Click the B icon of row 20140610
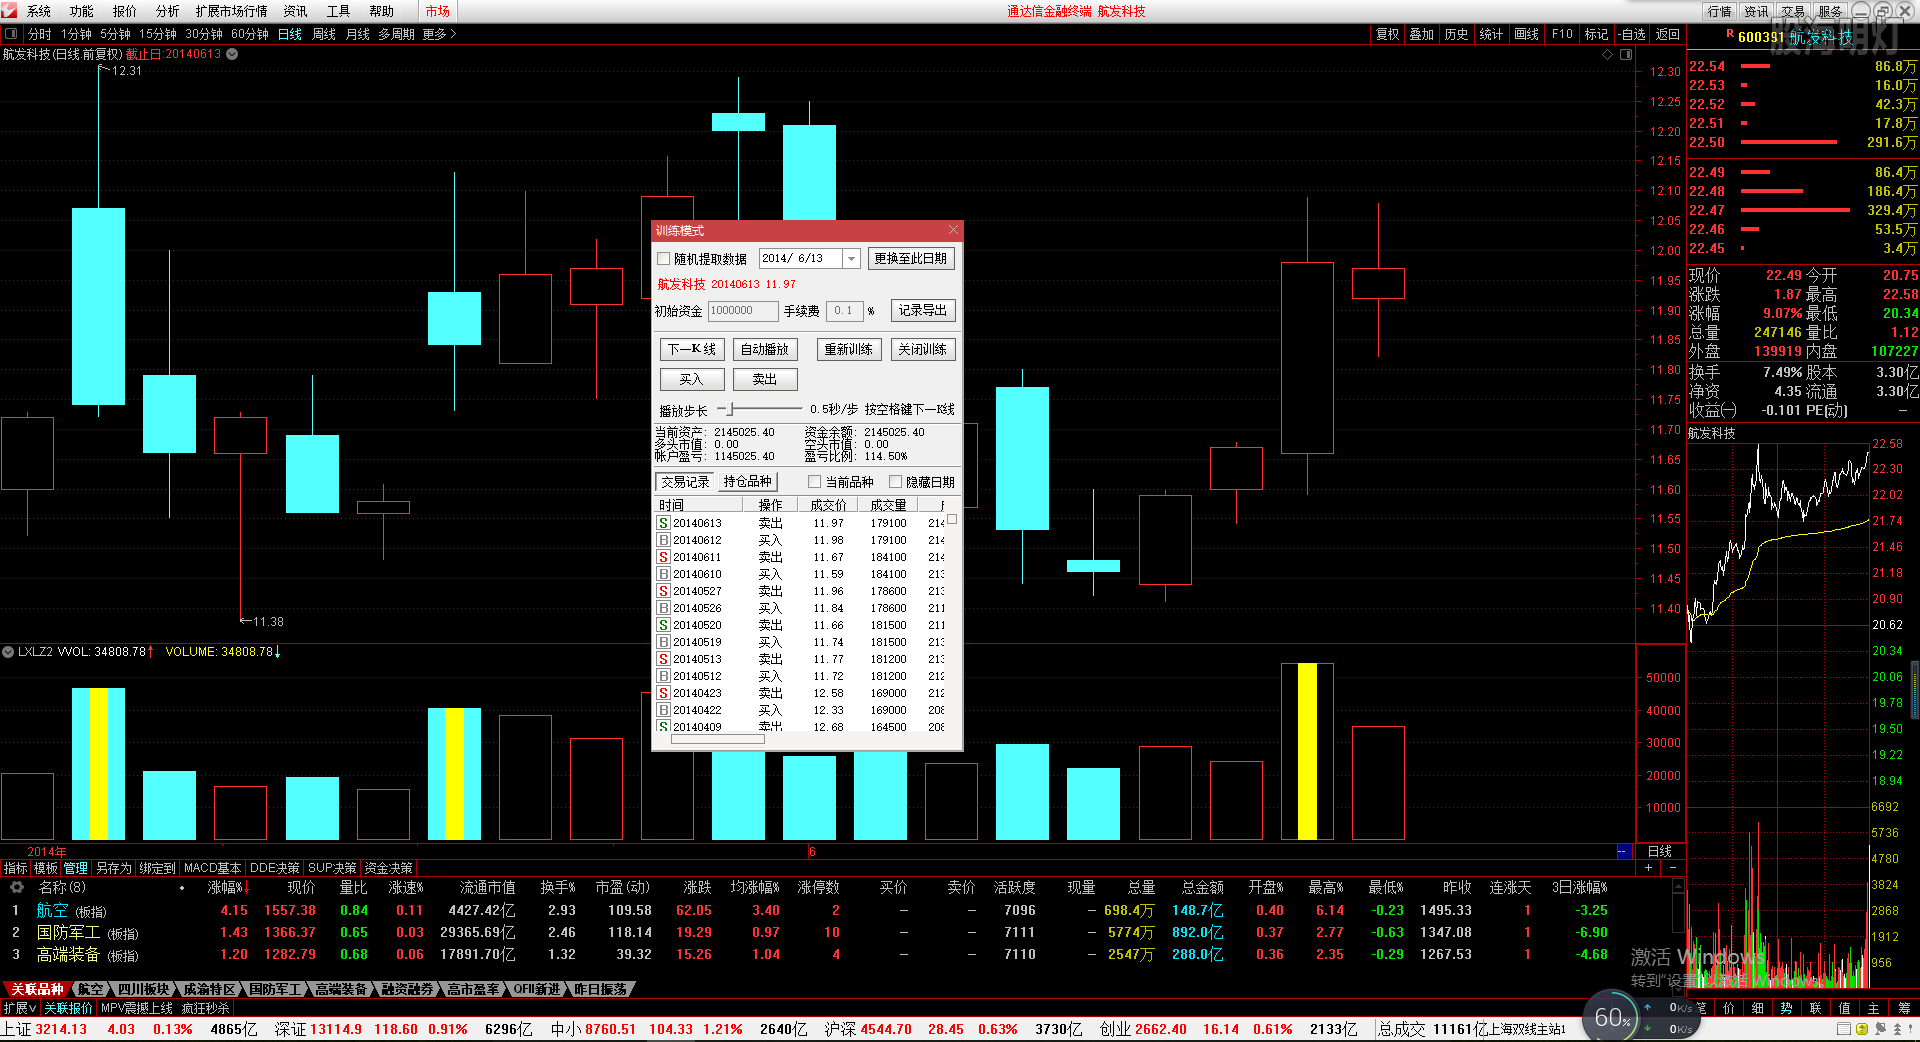Image resolution: width=1920 pixels, height=1042 pixels. (x=663, y=574)
